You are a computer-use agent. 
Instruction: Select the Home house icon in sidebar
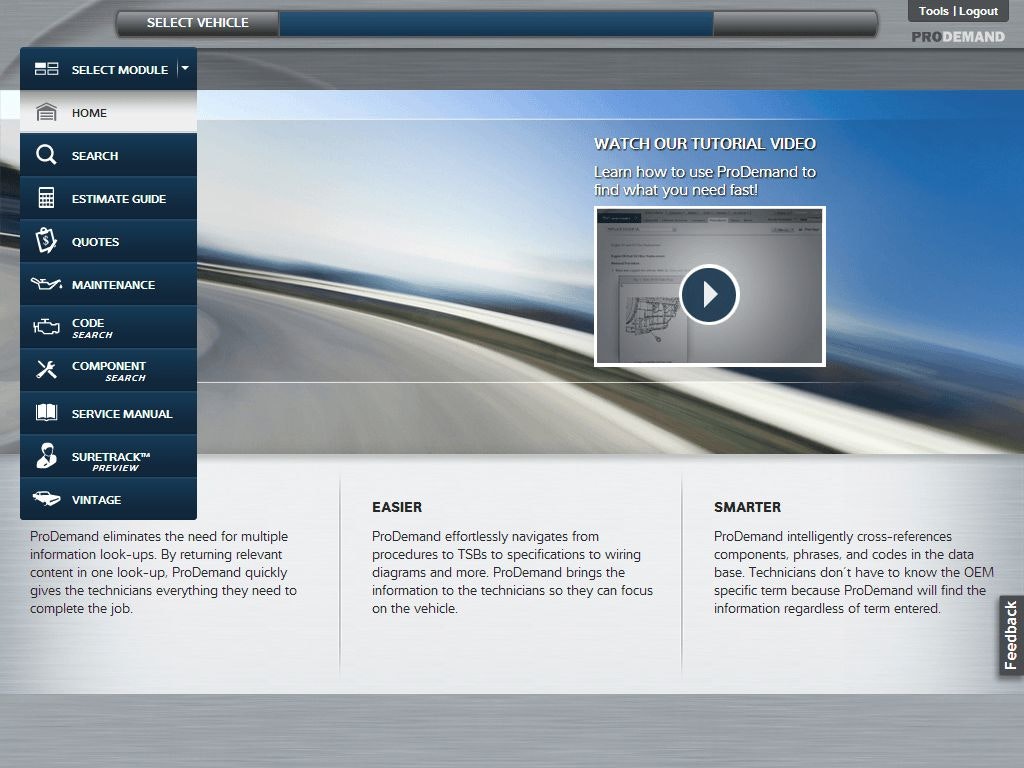coord(46,112)
